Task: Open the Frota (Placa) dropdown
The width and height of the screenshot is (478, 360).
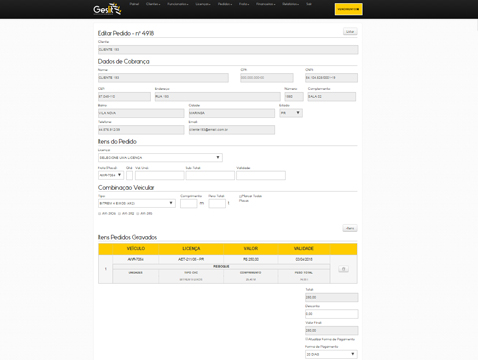Action: coord(111,175)
